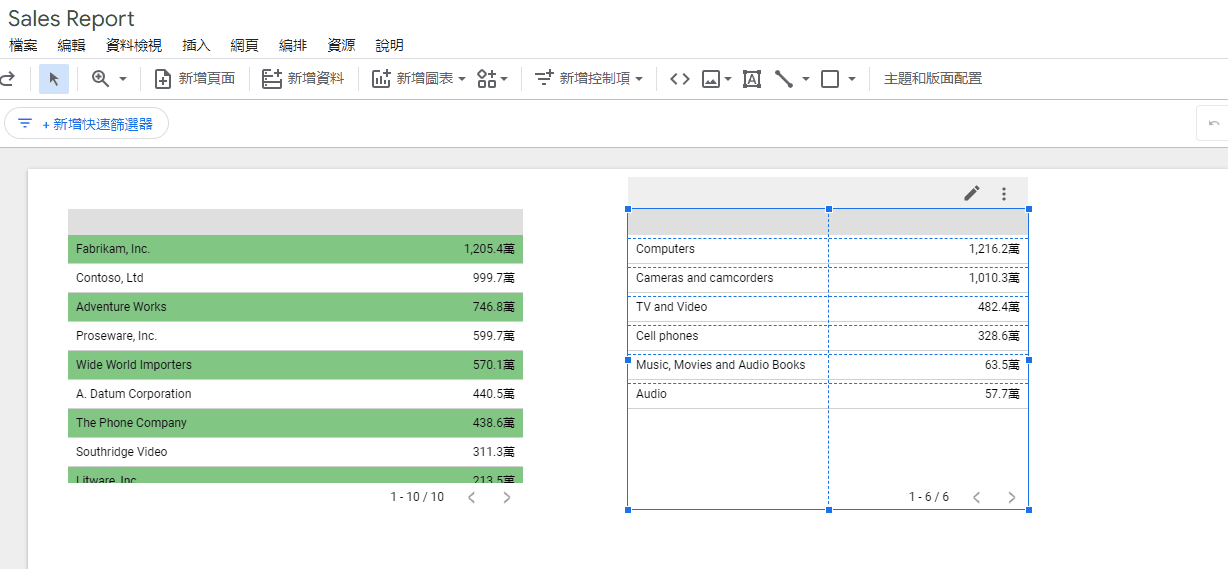
Task: Open 主題和版面配置 theme and layout
Action: [933, 79]
